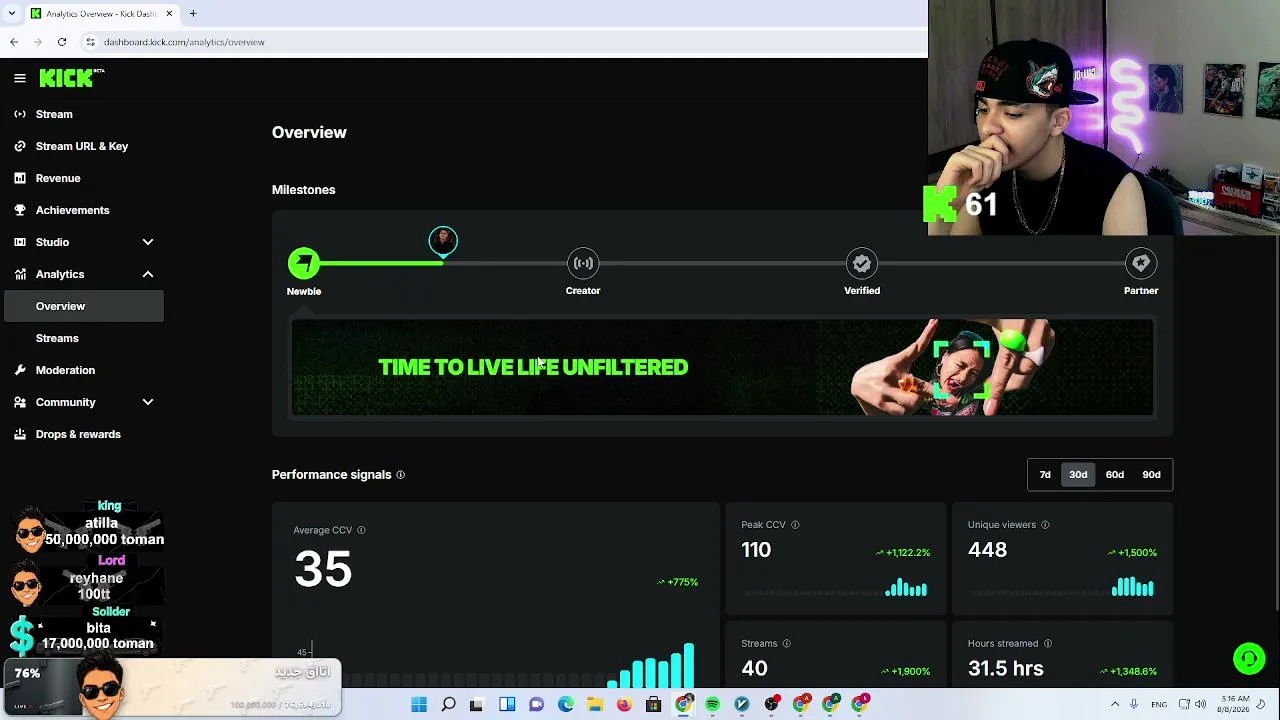
Task: Show info for Unique viewers
Action: pos(1045,525)
